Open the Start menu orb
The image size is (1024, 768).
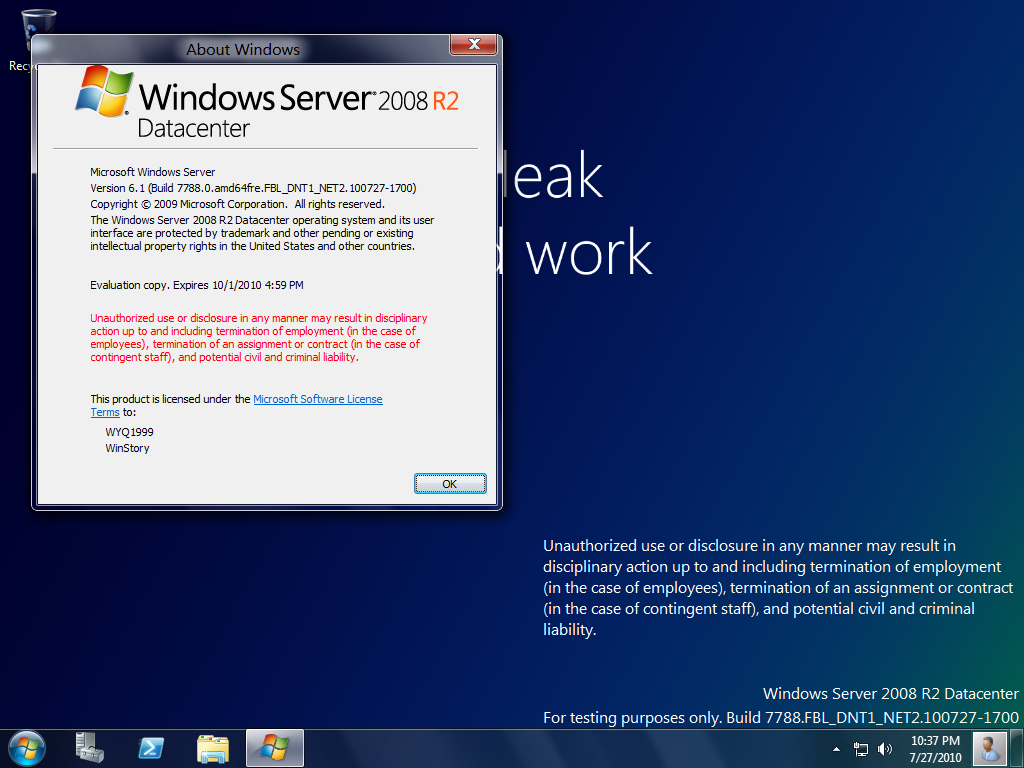tap(26, 748)
